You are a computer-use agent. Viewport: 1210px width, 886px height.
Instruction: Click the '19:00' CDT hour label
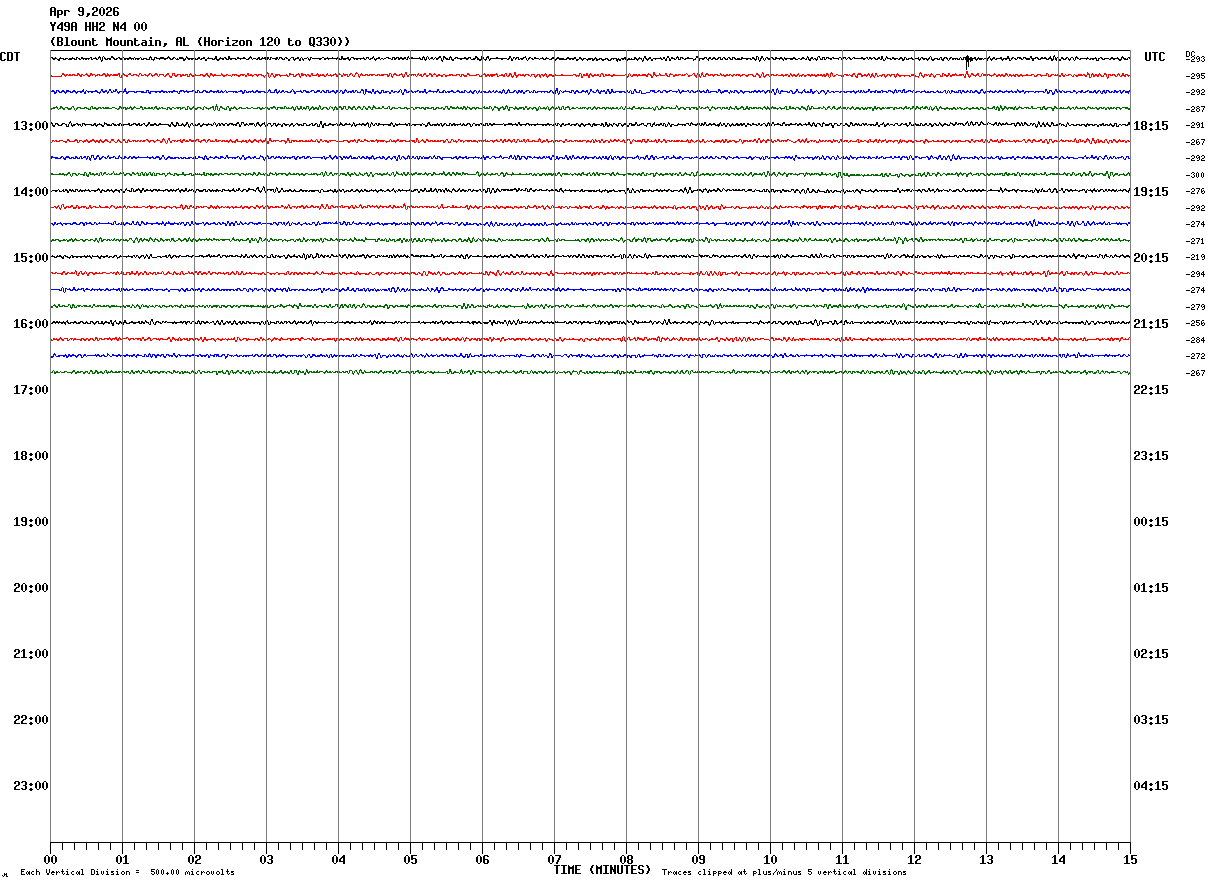pos(31,521)
